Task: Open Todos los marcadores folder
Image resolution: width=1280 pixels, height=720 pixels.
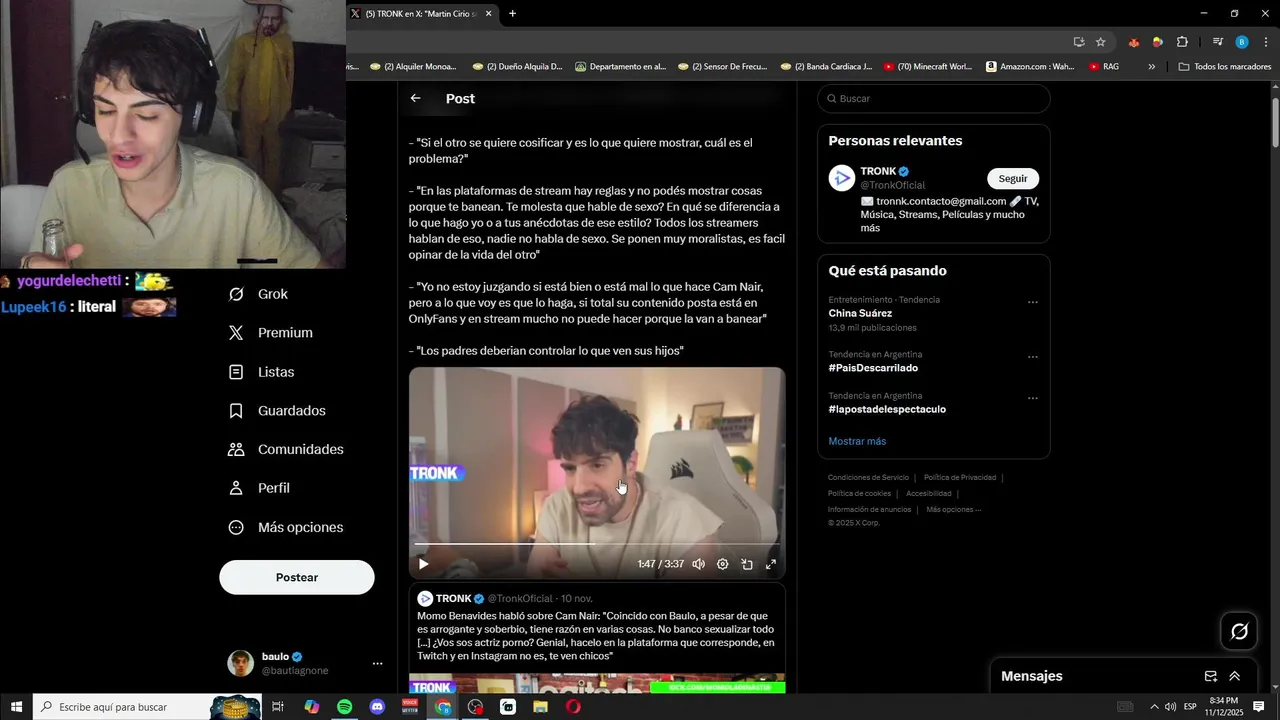Action: 1224,67
